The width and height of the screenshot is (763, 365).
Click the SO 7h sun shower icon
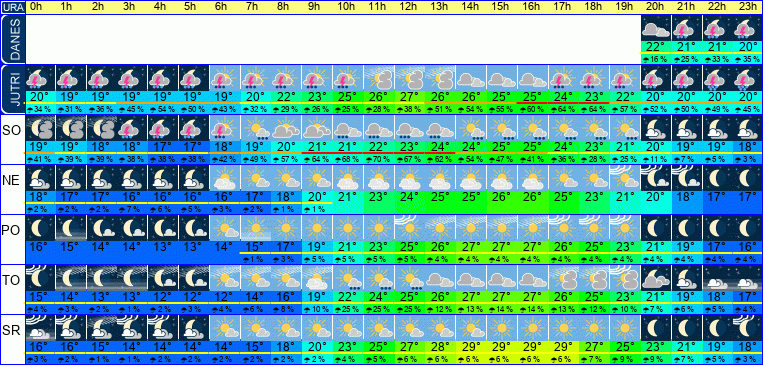[x=256, y=128]
